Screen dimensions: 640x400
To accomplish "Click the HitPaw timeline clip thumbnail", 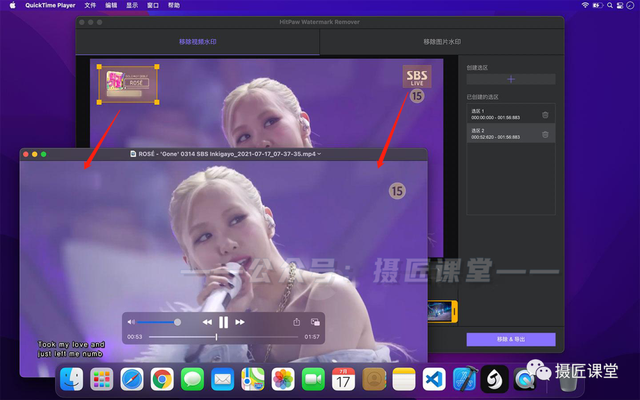I will click(442, 311).
